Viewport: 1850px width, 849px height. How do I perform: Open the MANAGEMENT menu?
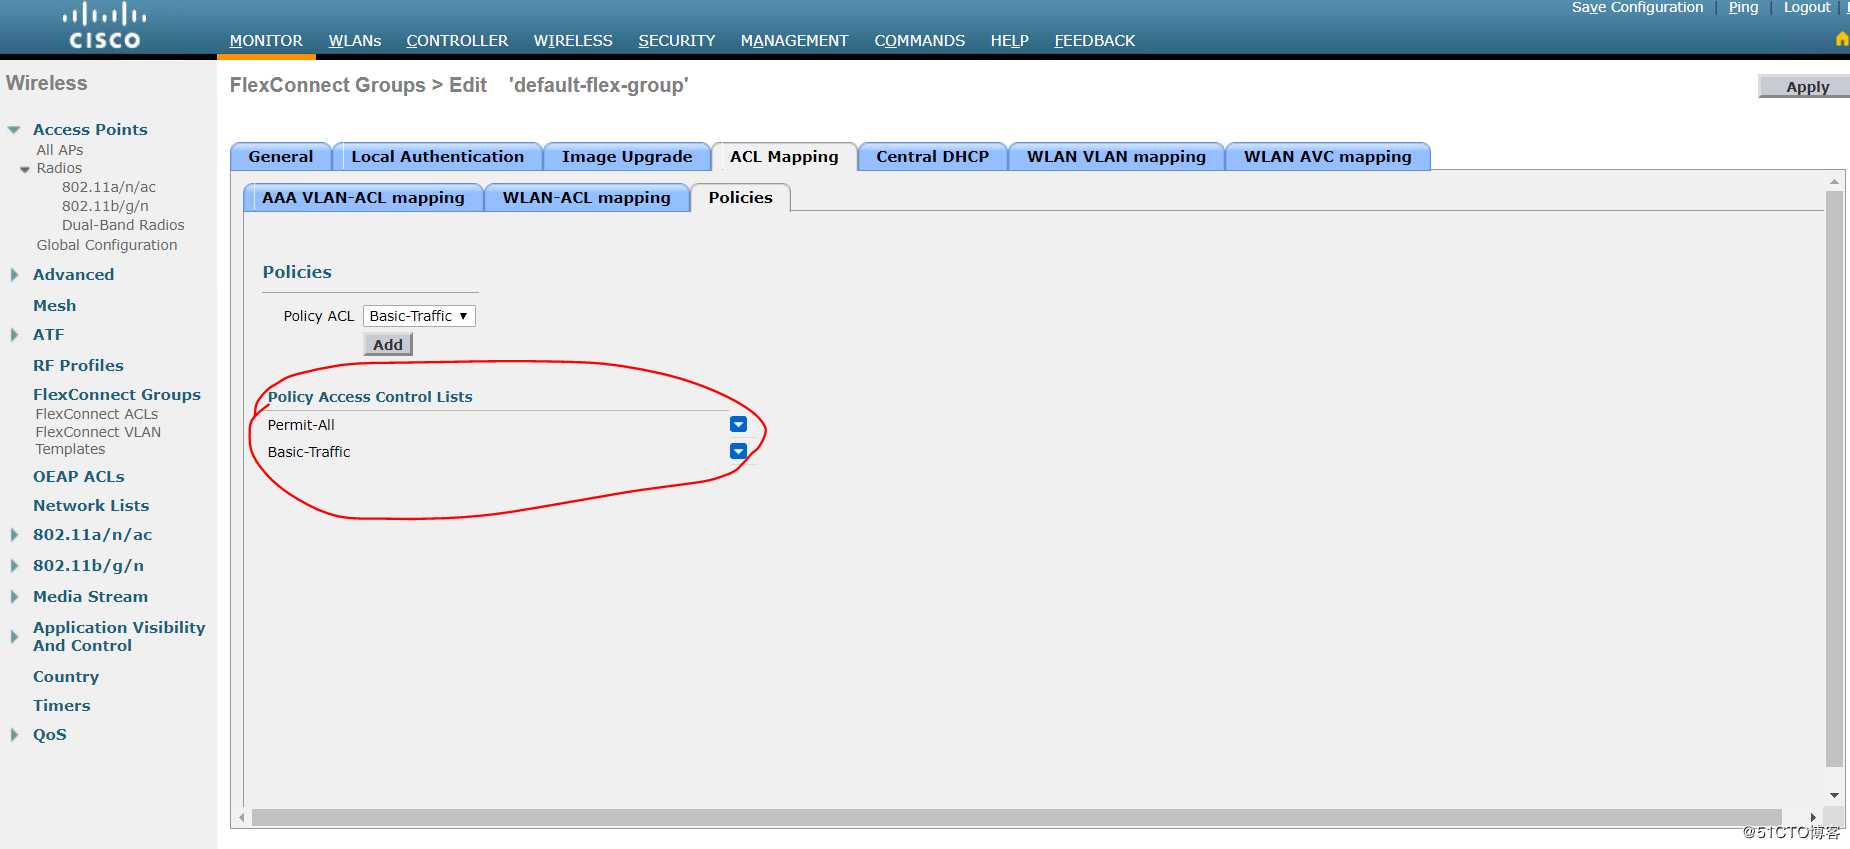tap(794, 41)
